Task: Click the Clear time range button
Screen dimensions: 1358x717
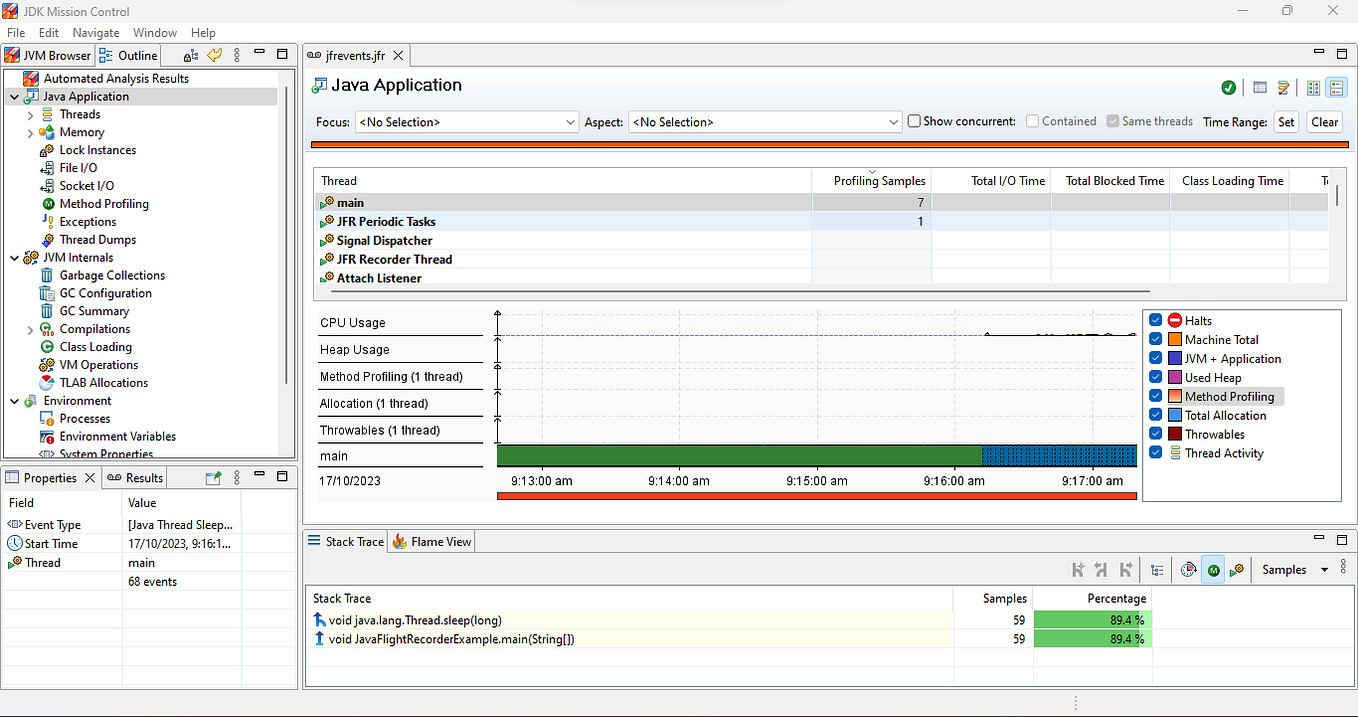Action: tap(1324, 121)
